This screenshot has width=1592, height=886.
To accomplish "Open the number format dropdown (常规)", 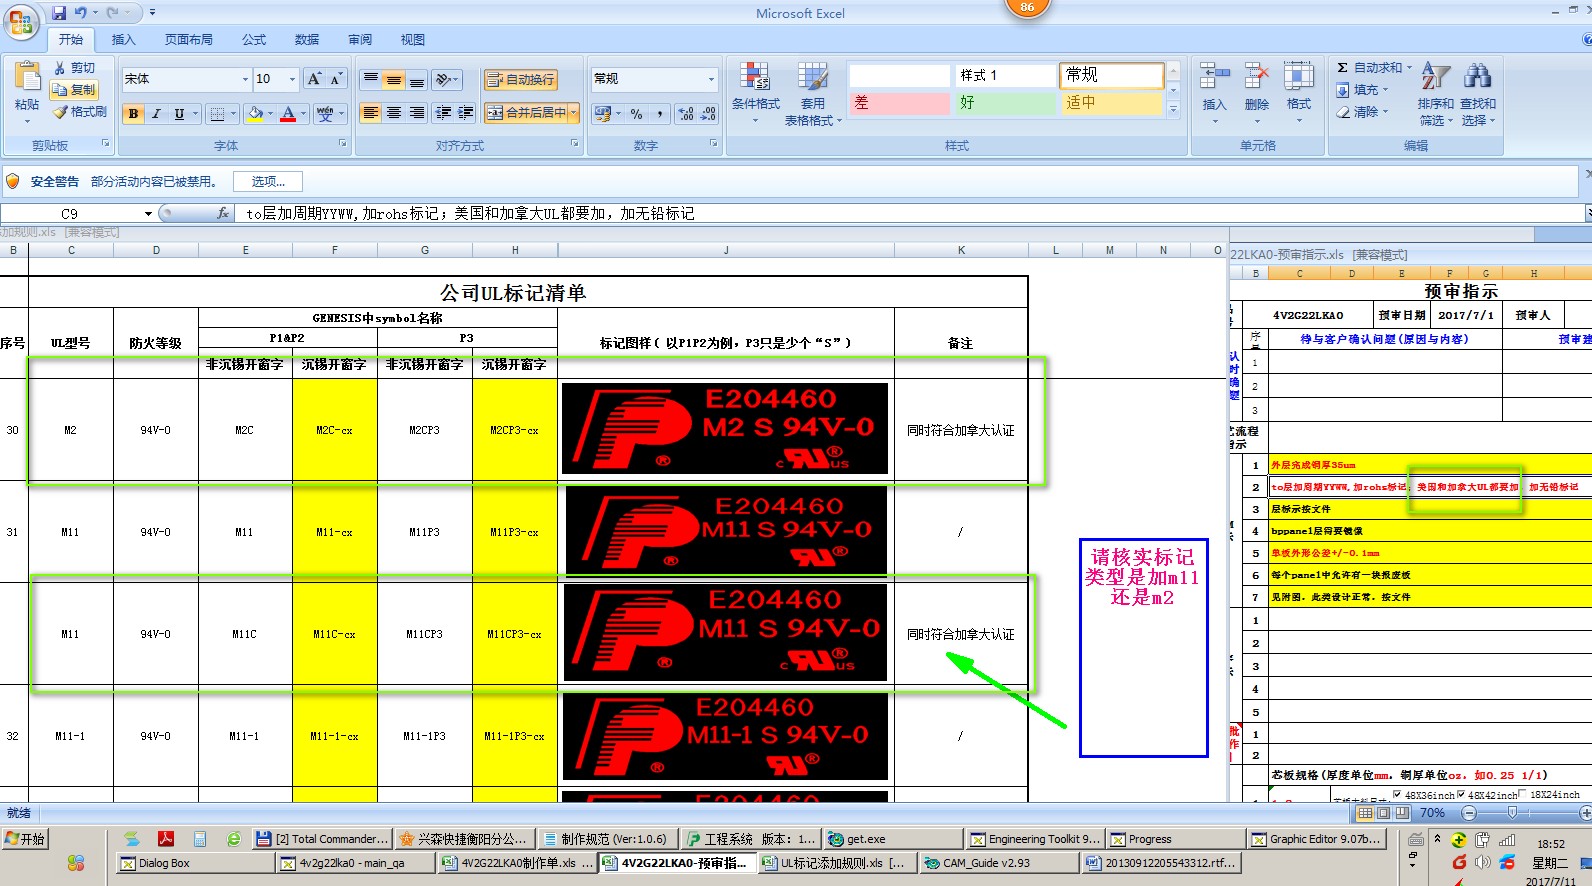I will pyautogui.click(x=711, y=79).
